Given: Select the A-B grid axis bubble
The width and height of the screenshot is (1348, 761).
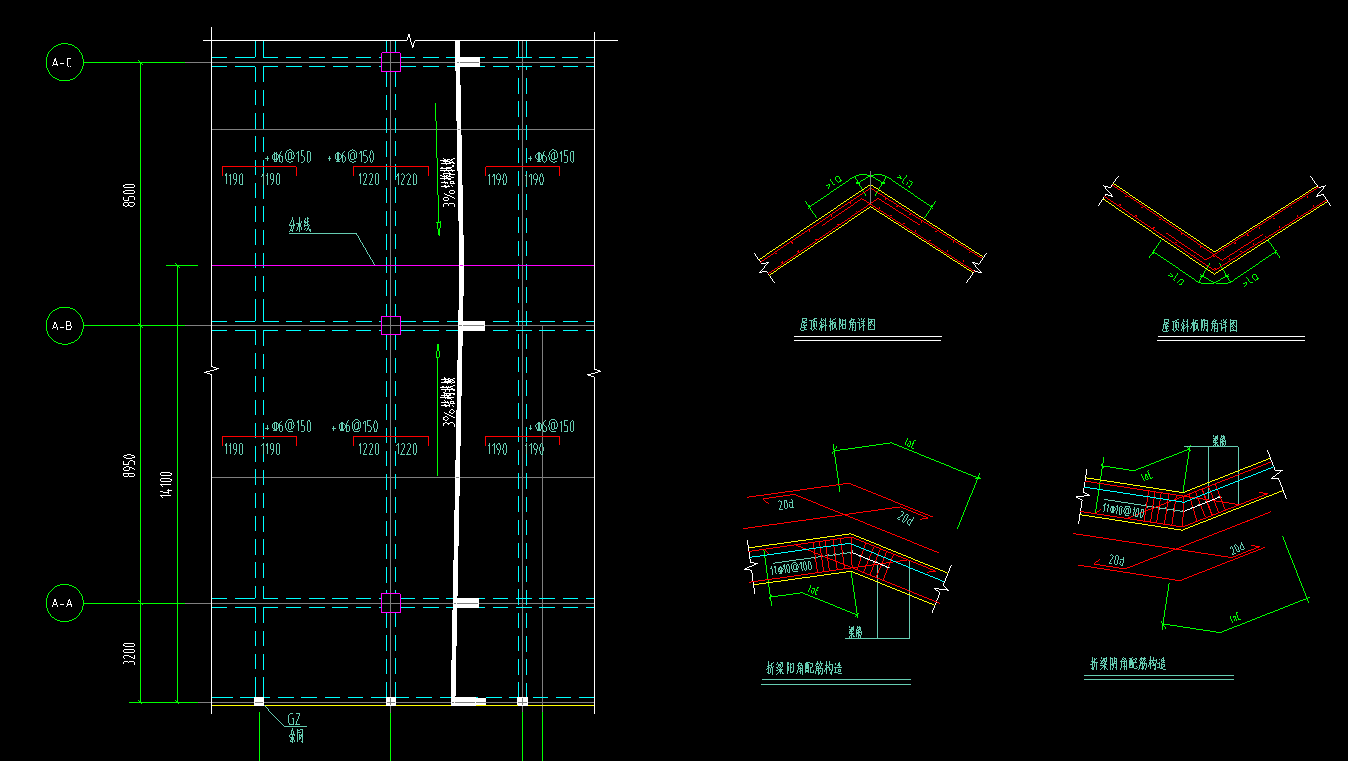Looking at the screenshot, I should [x=64, y=326].
